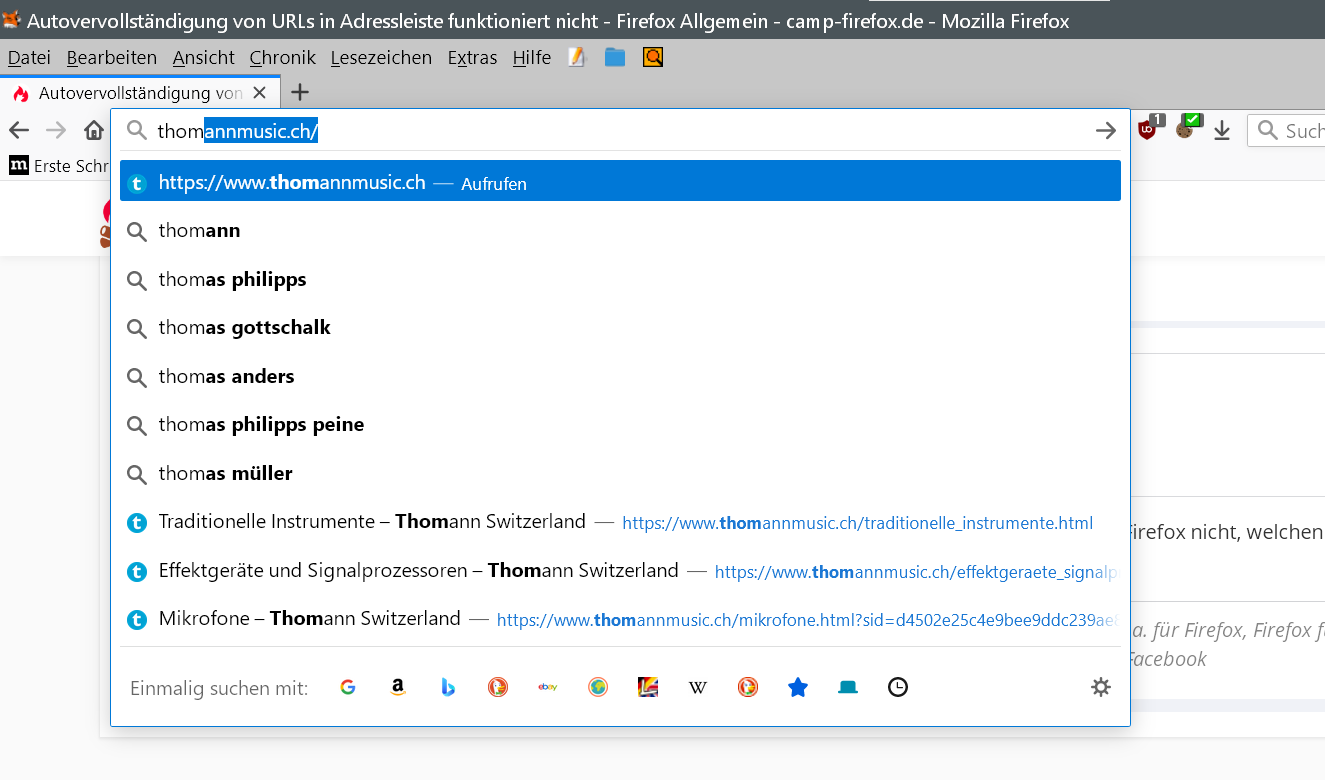Open the cookie extension icon
Image resolution: width=1325 pixels, height=780 pixels.
(1187, 128)
